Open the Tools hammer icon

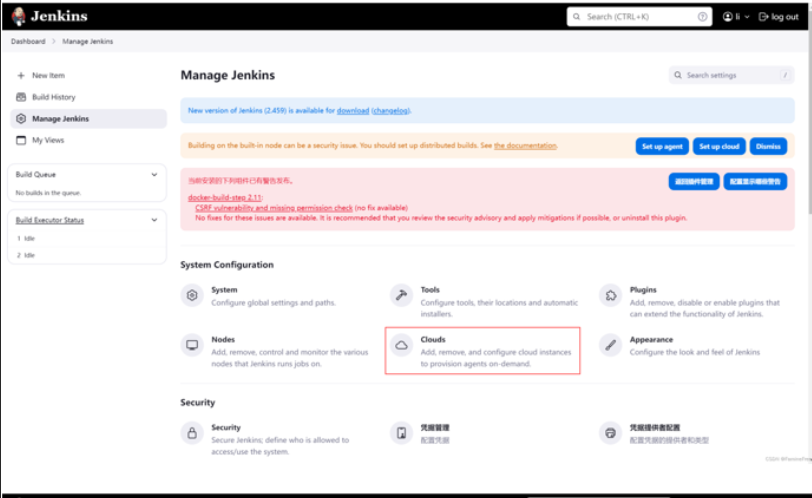pyautogui.click(x=401, y=295)
